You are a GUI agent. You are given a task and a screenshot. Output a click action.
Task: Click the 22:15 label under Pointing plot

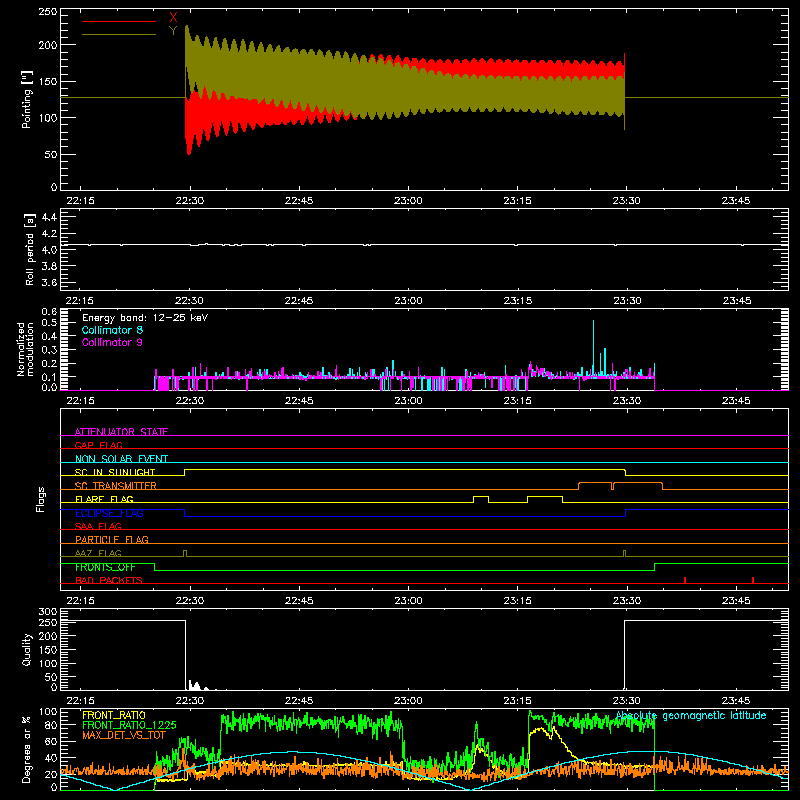pos(80,201)
